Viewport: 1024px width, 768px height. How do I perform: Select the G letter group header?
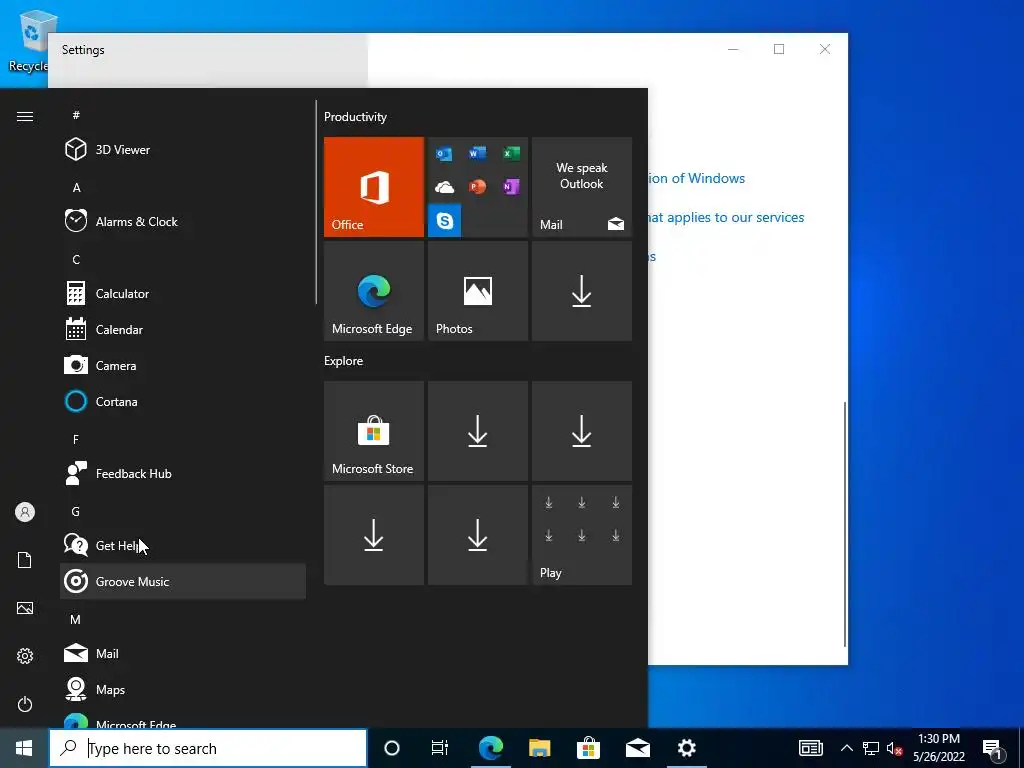(76, 511)
